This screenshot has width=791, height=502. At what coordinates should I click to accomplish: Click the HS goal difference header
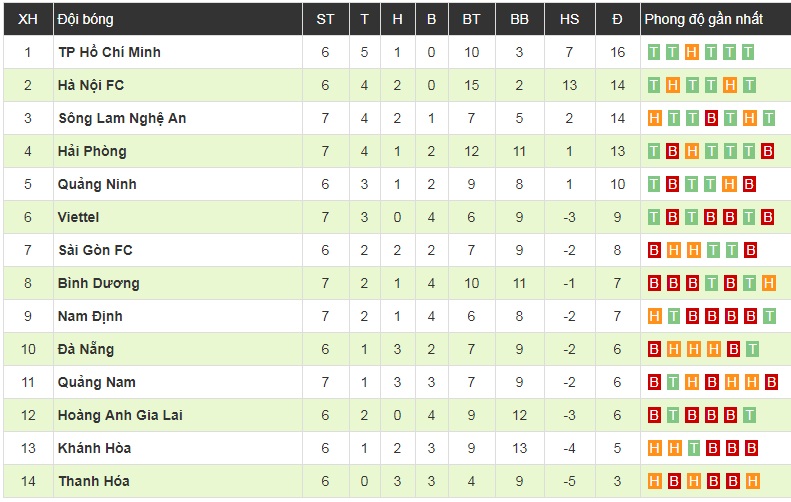[569, 19]
